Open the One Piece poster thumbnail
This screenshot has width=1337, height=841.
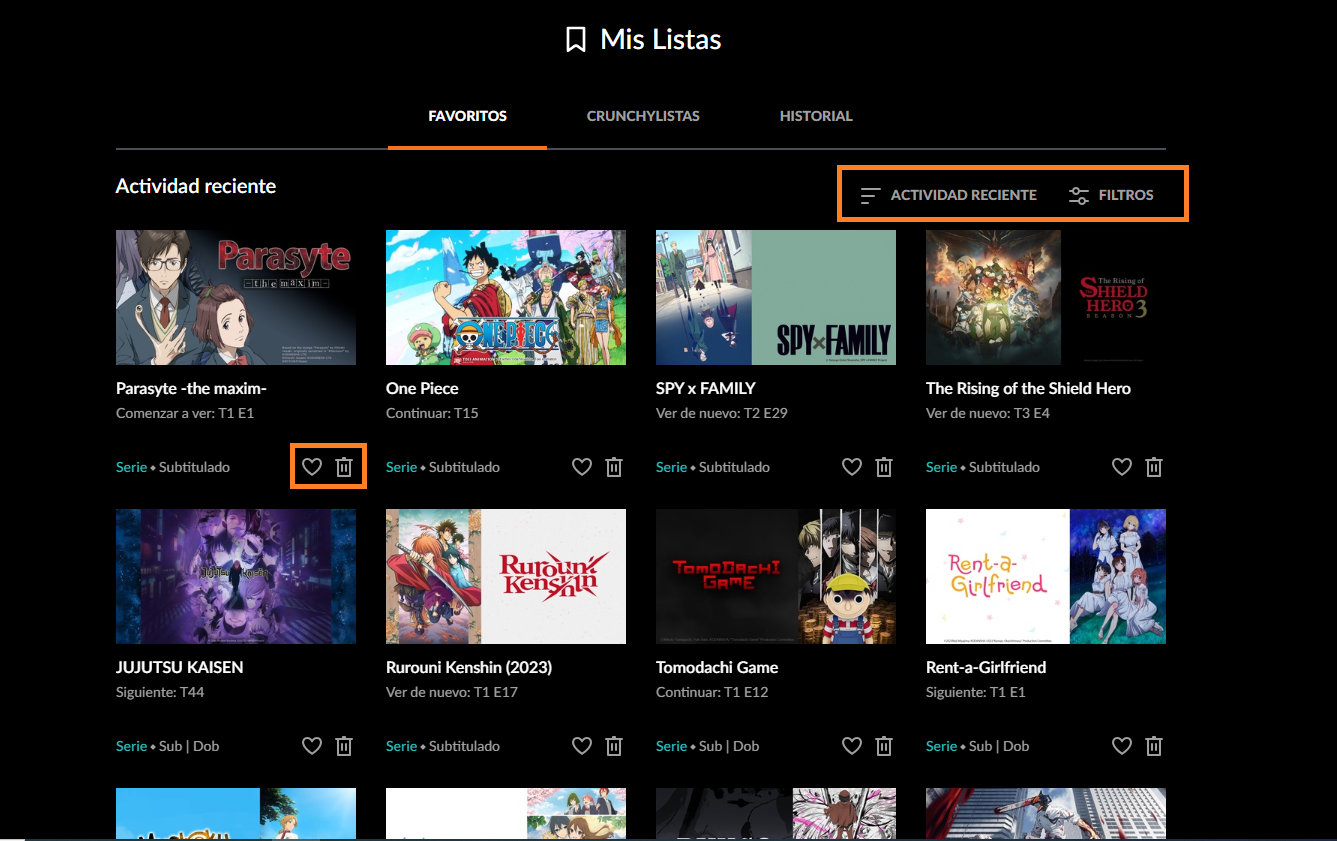coord(506,297)
